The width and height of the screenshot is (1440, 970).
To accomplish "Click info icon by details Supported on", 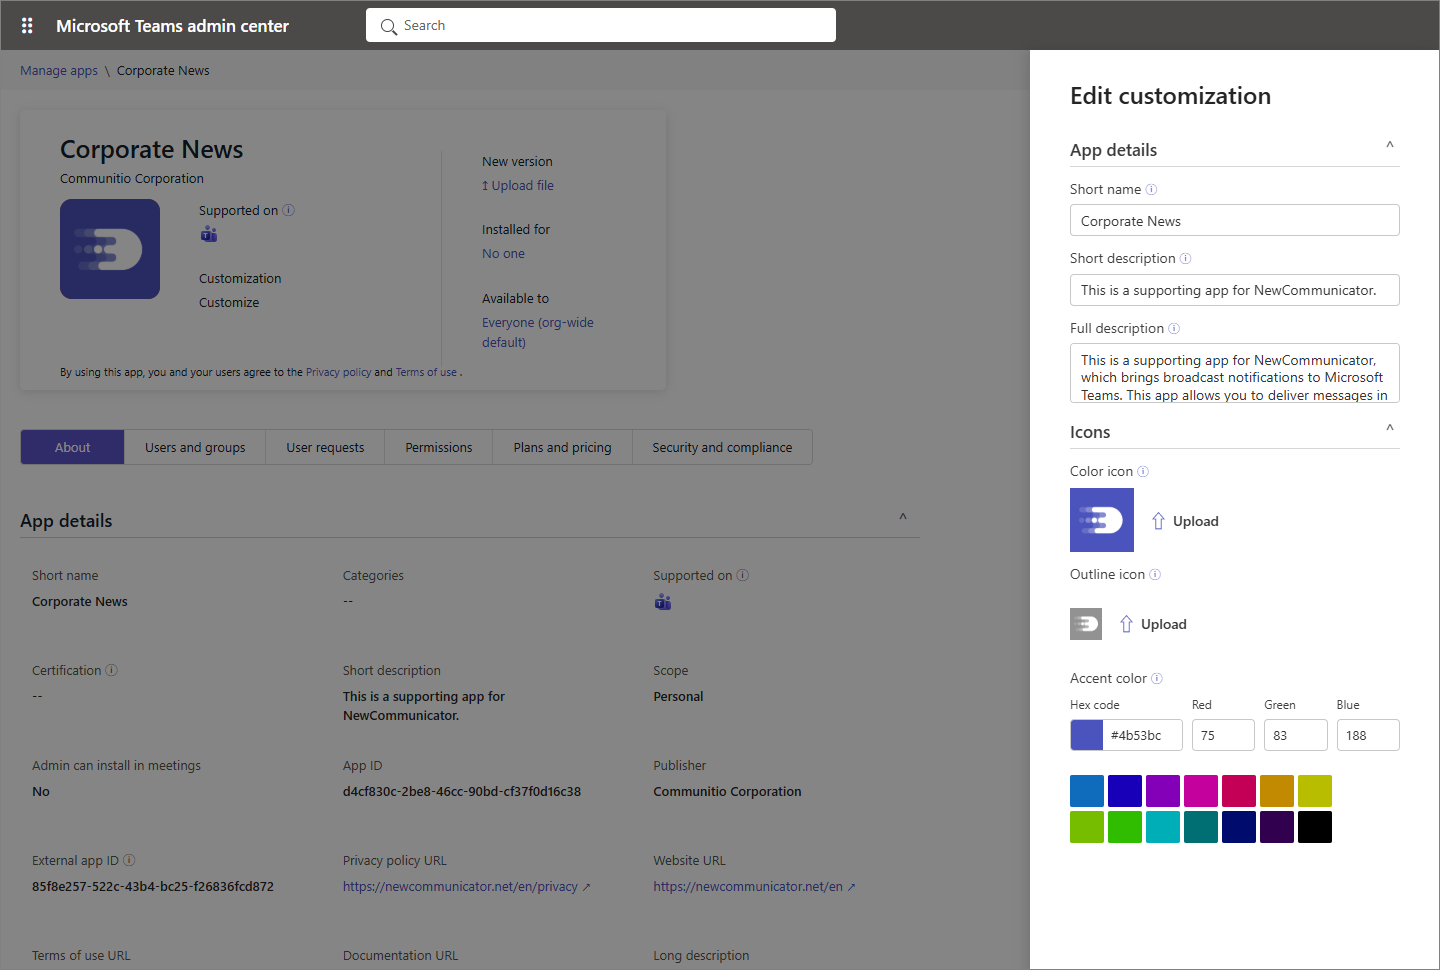I will click(x=743, y=575).
